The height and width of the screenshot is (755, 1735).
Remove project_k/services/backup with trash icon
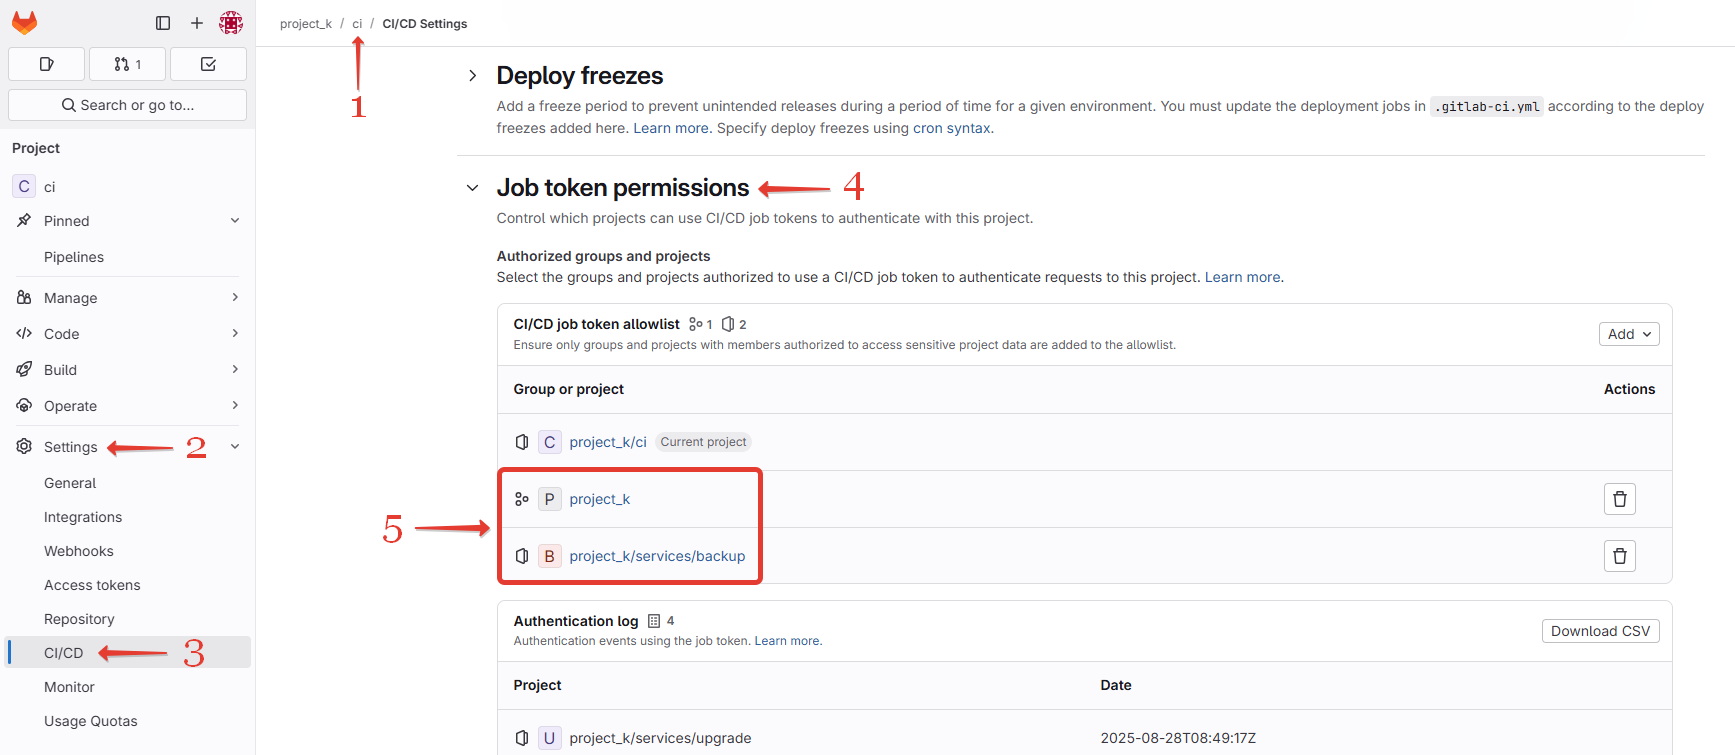[1619, 556]
